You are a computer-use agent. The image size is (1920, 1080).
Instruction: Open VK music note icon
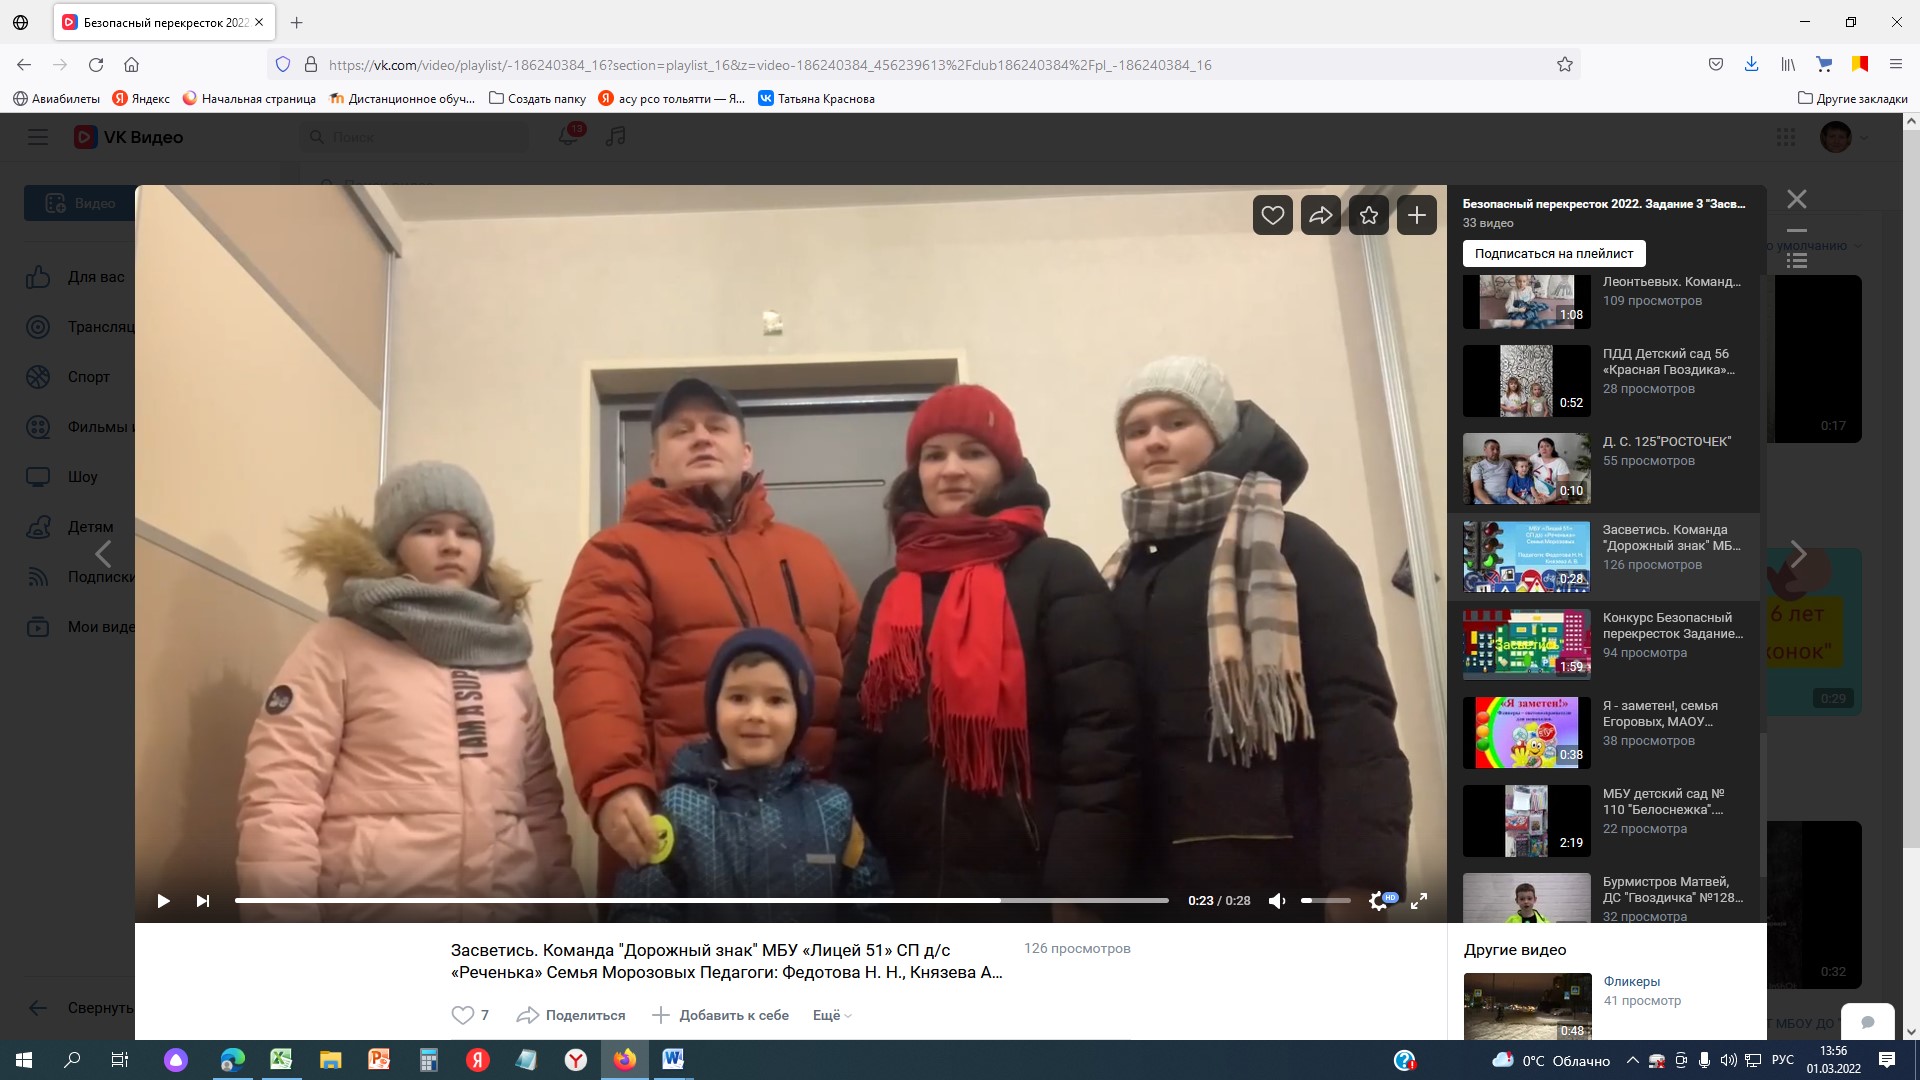coord(616,136)
